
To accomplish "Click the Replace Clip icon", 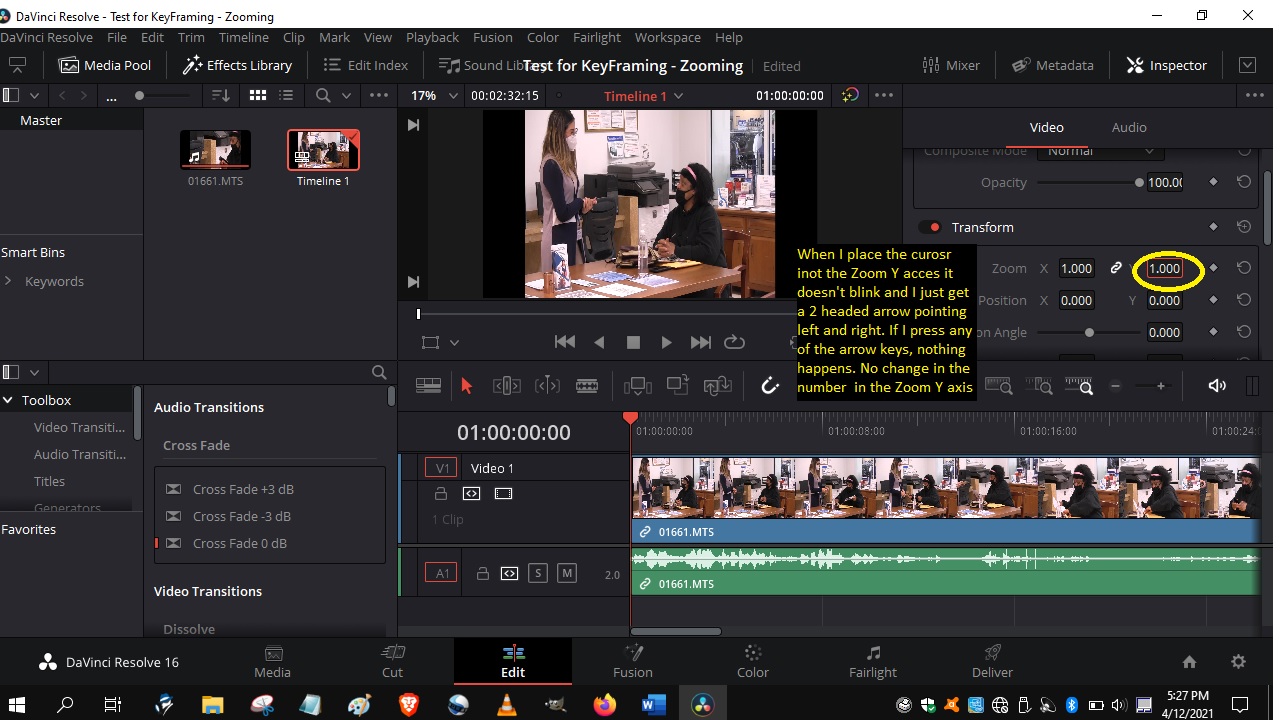I will point(717,386).
